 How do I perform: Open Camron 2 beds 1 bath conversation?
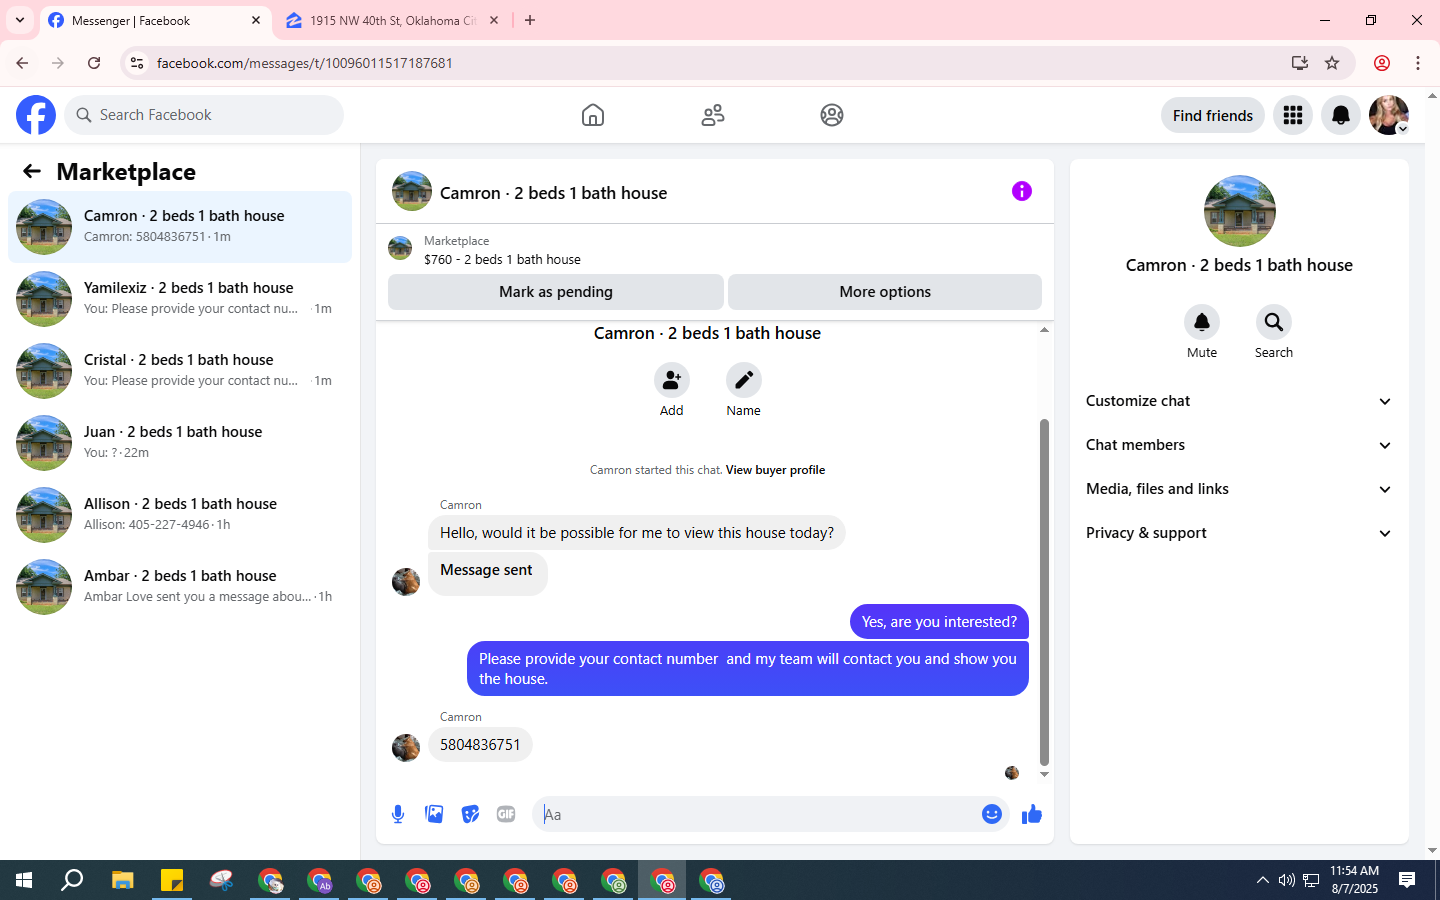click(180, 227)
